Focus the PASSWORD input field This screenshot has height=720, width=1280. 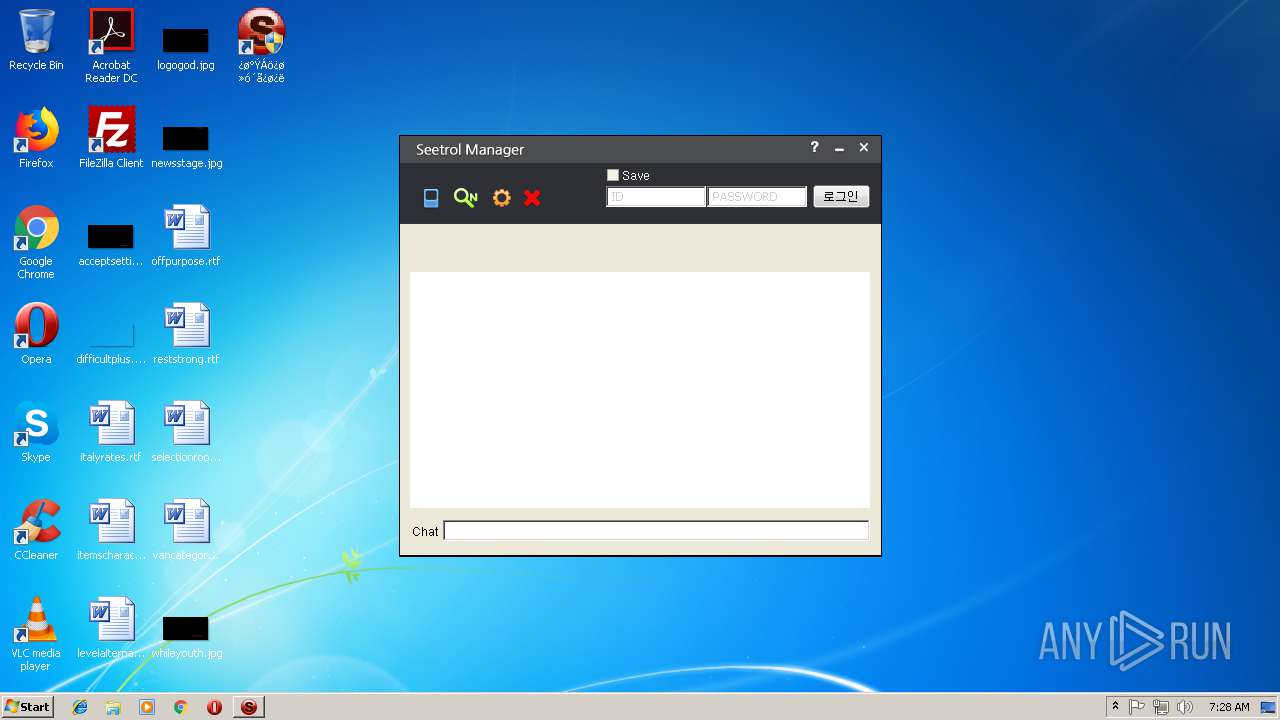point(757,197)
